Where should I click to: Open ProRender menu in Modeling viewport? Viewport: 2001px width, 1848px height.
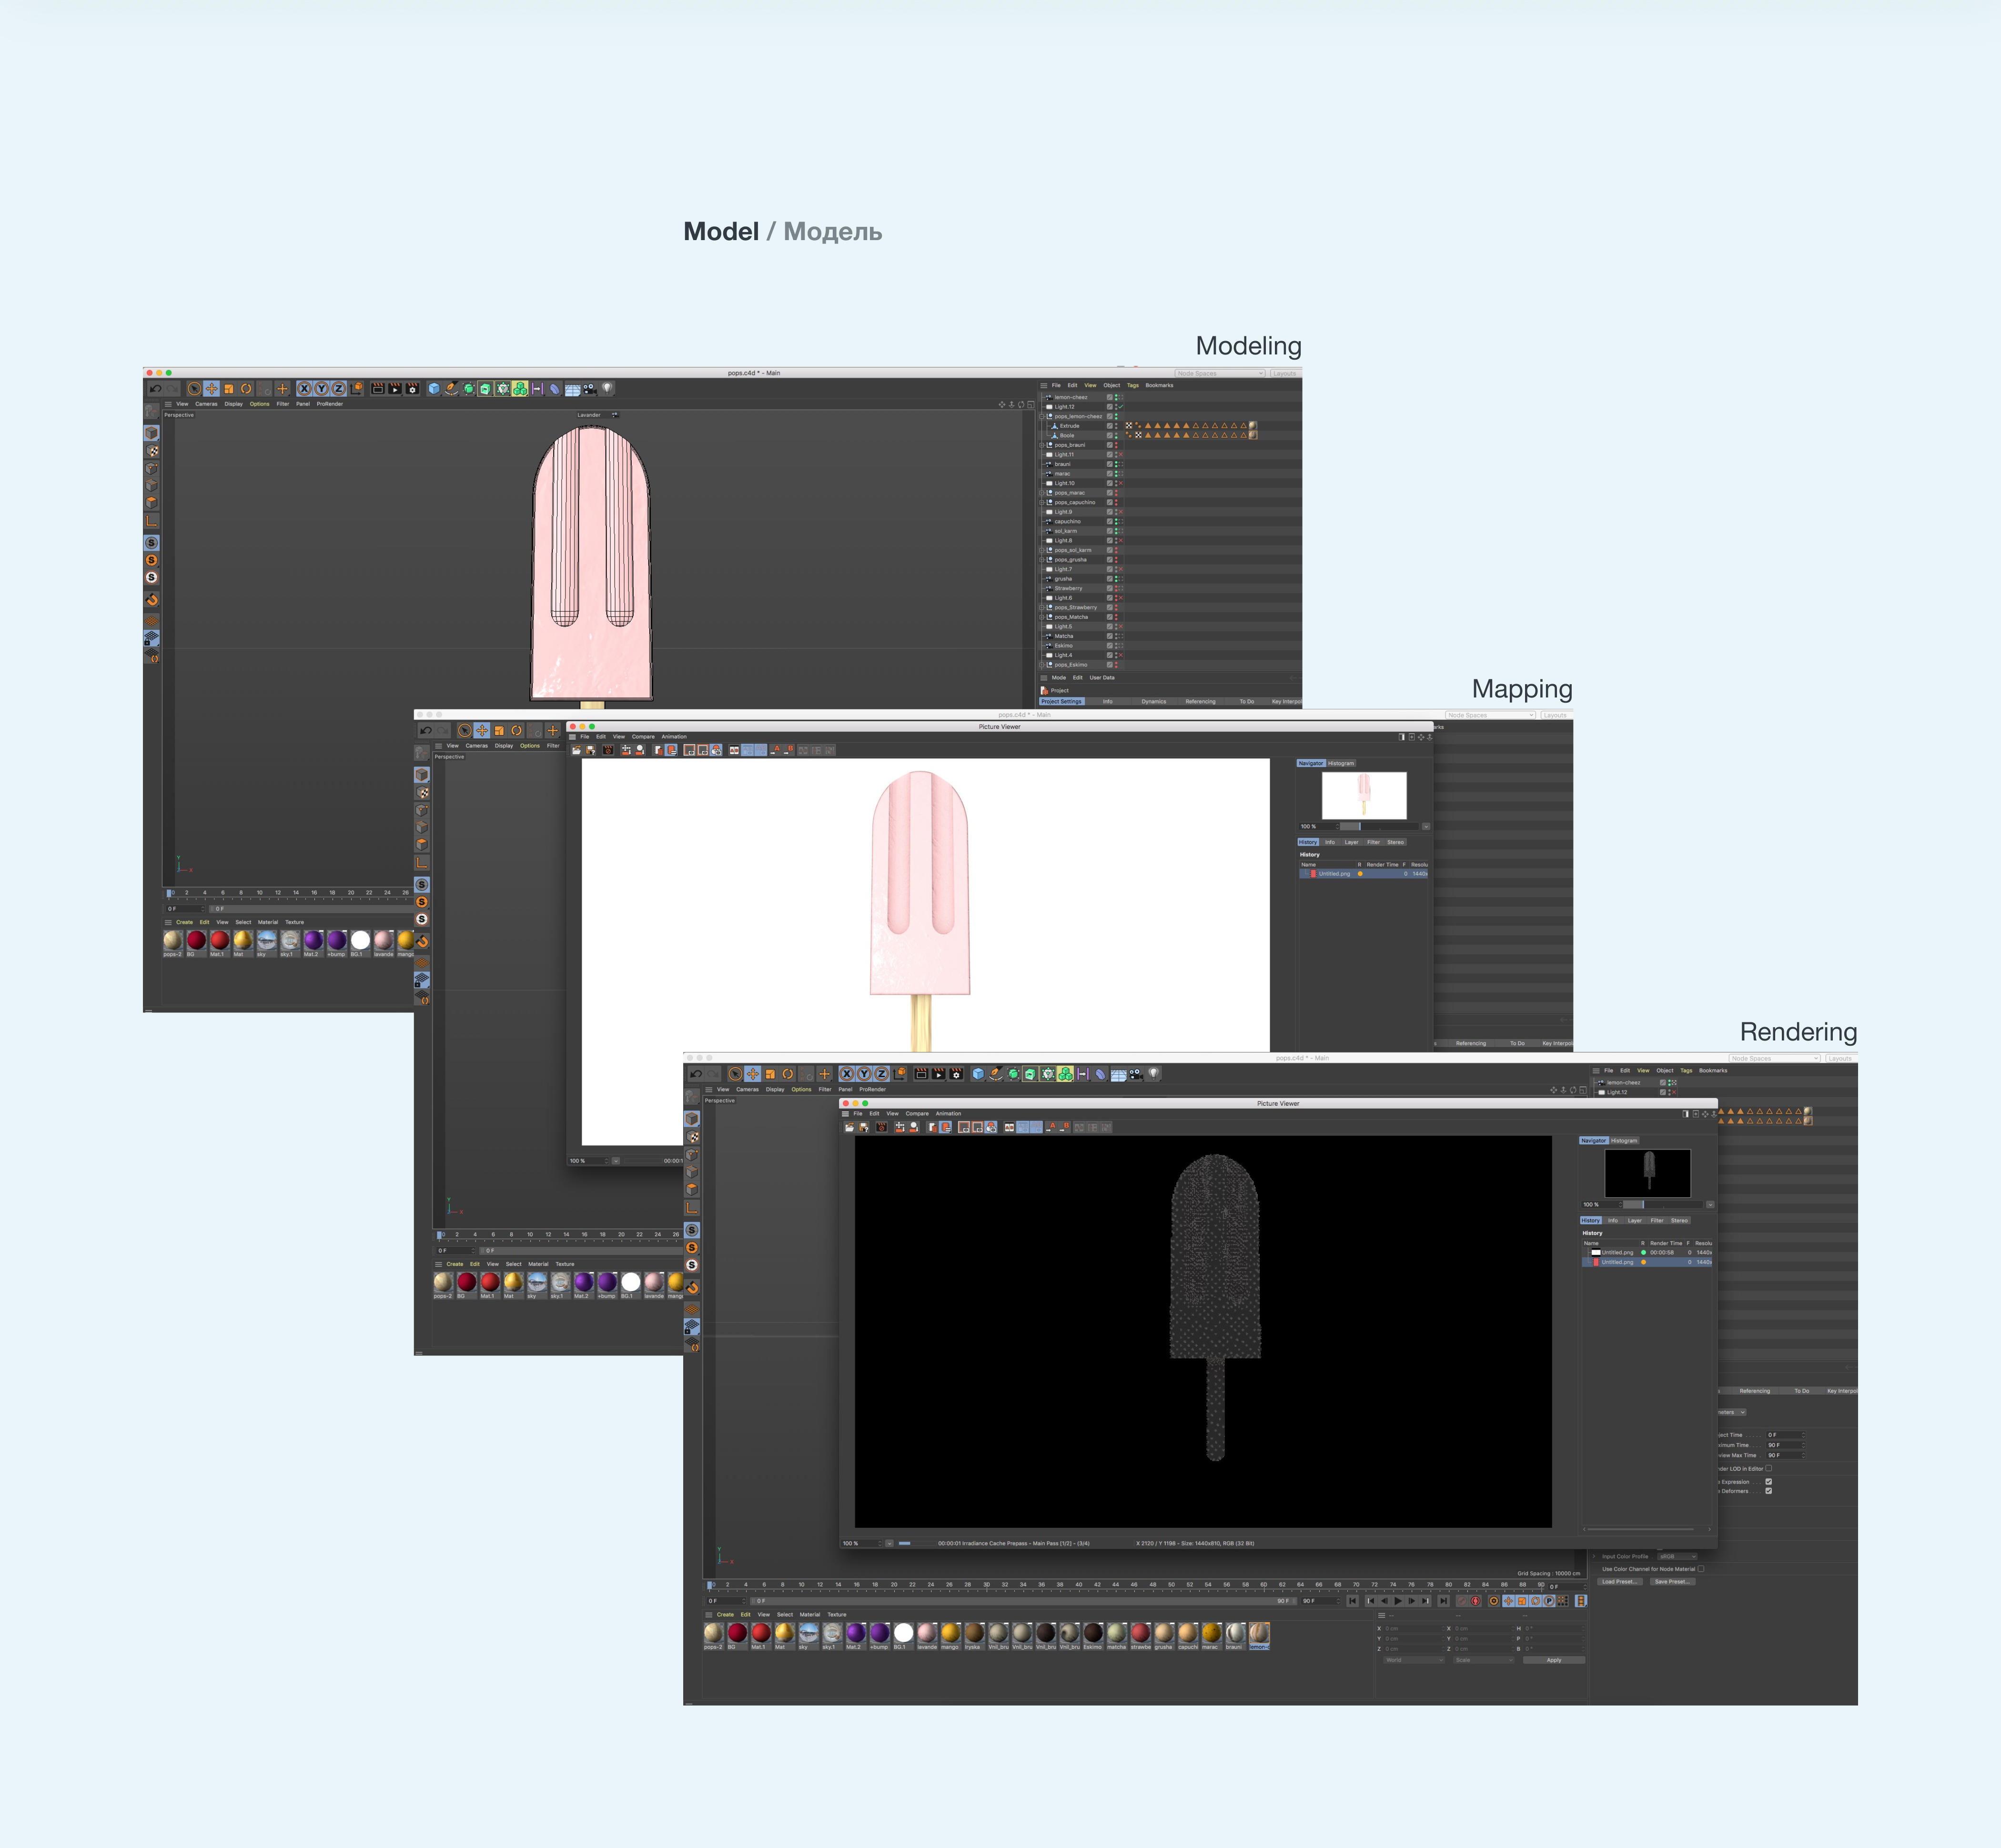click(329, 404)
